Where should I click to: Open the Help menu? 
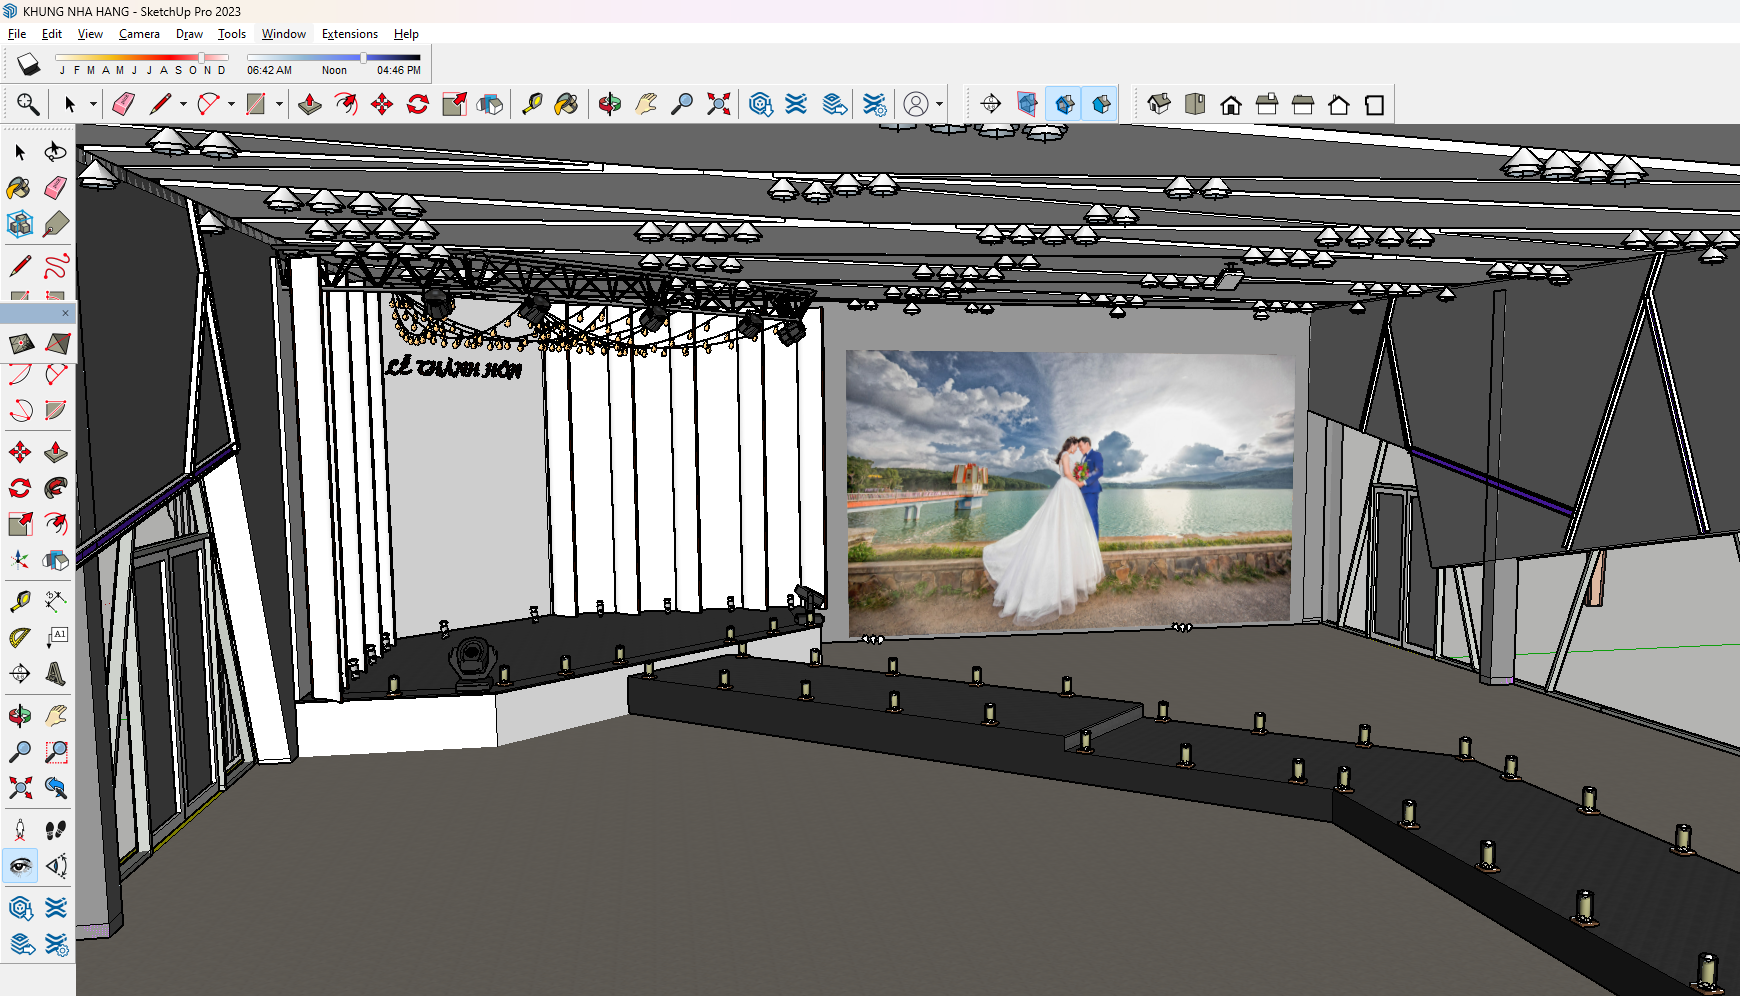tap(406, 34)
